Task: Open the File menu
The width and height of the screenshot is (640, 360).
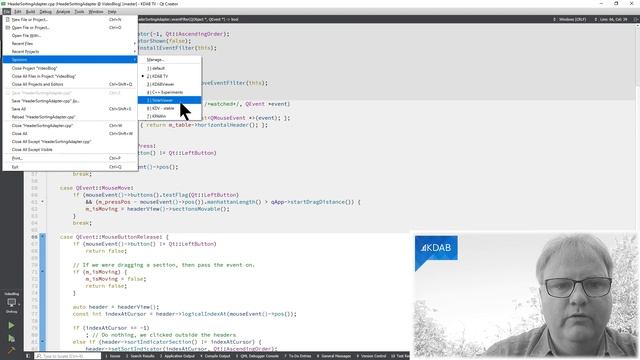Action: pos(7,11)
